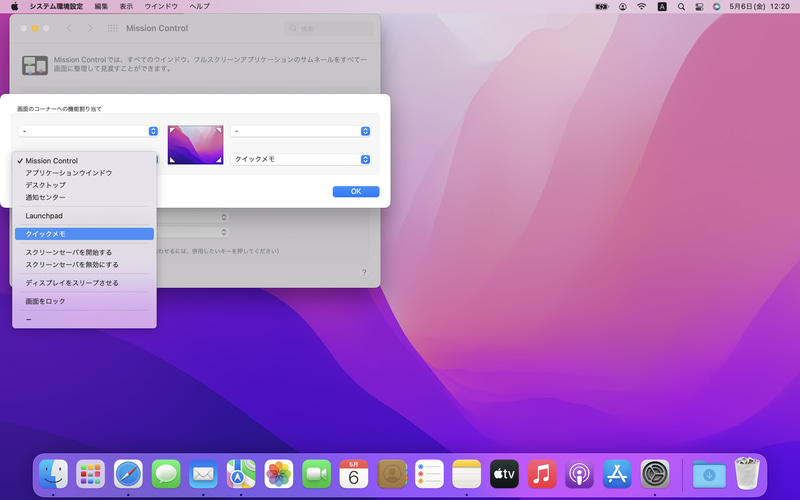Open Trash in the Dock
This screenshot has width=800, height=500.
(747, 473)
